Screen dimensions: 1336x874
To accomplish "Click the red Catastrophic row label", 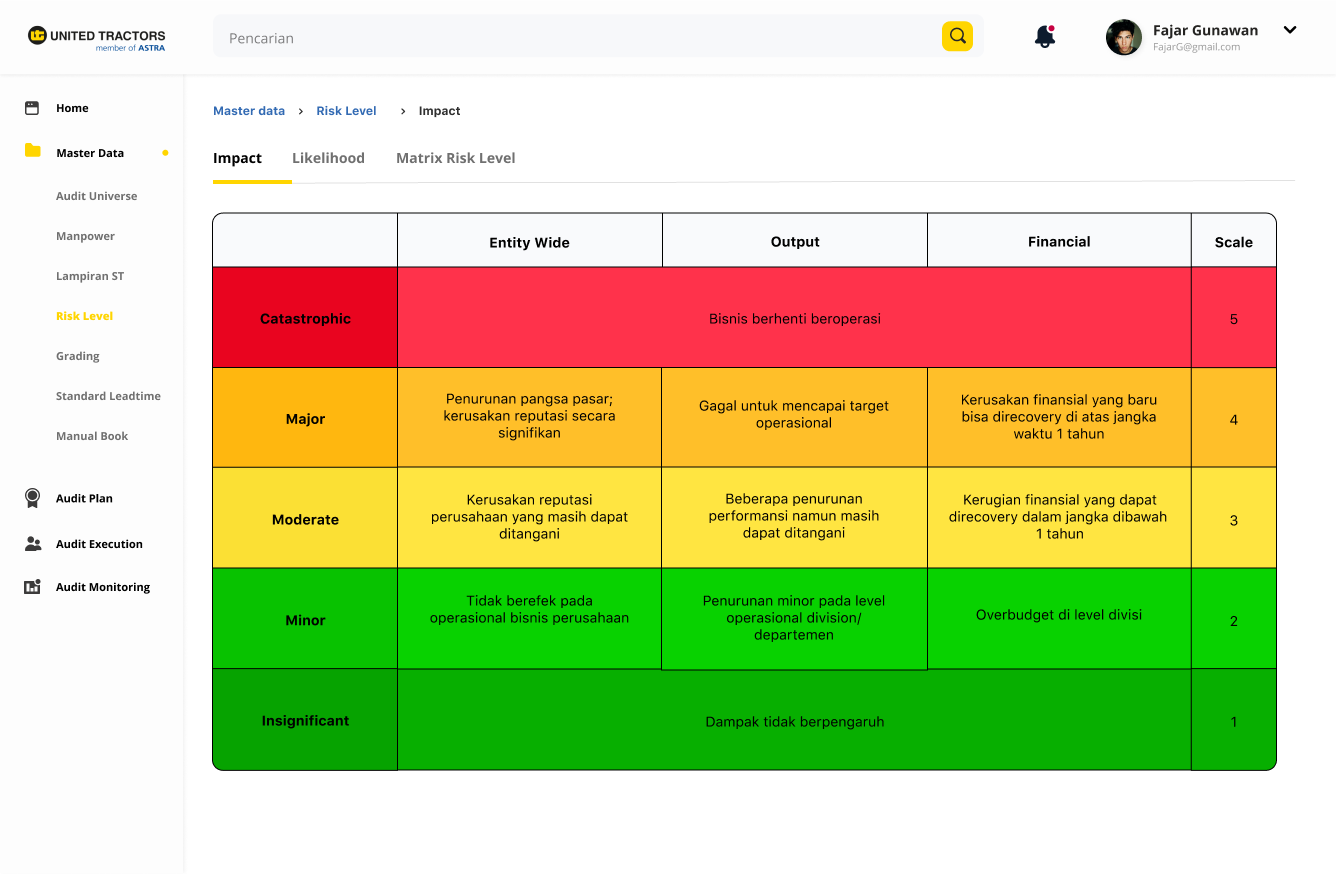I will tap(305, 319).
